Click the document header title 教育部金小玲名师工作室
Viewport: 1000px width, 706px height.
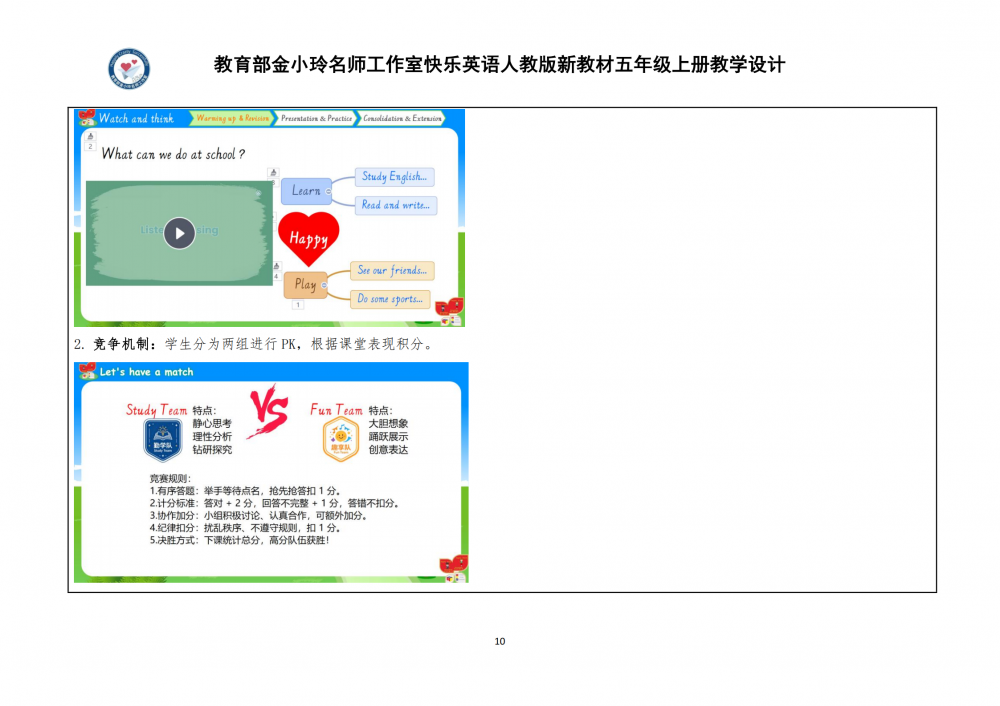pyautogui.click(x=499, y=64)
